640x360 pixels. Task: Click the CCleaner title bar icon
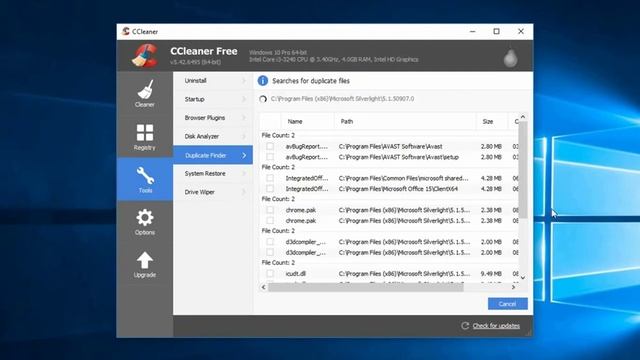126,31
